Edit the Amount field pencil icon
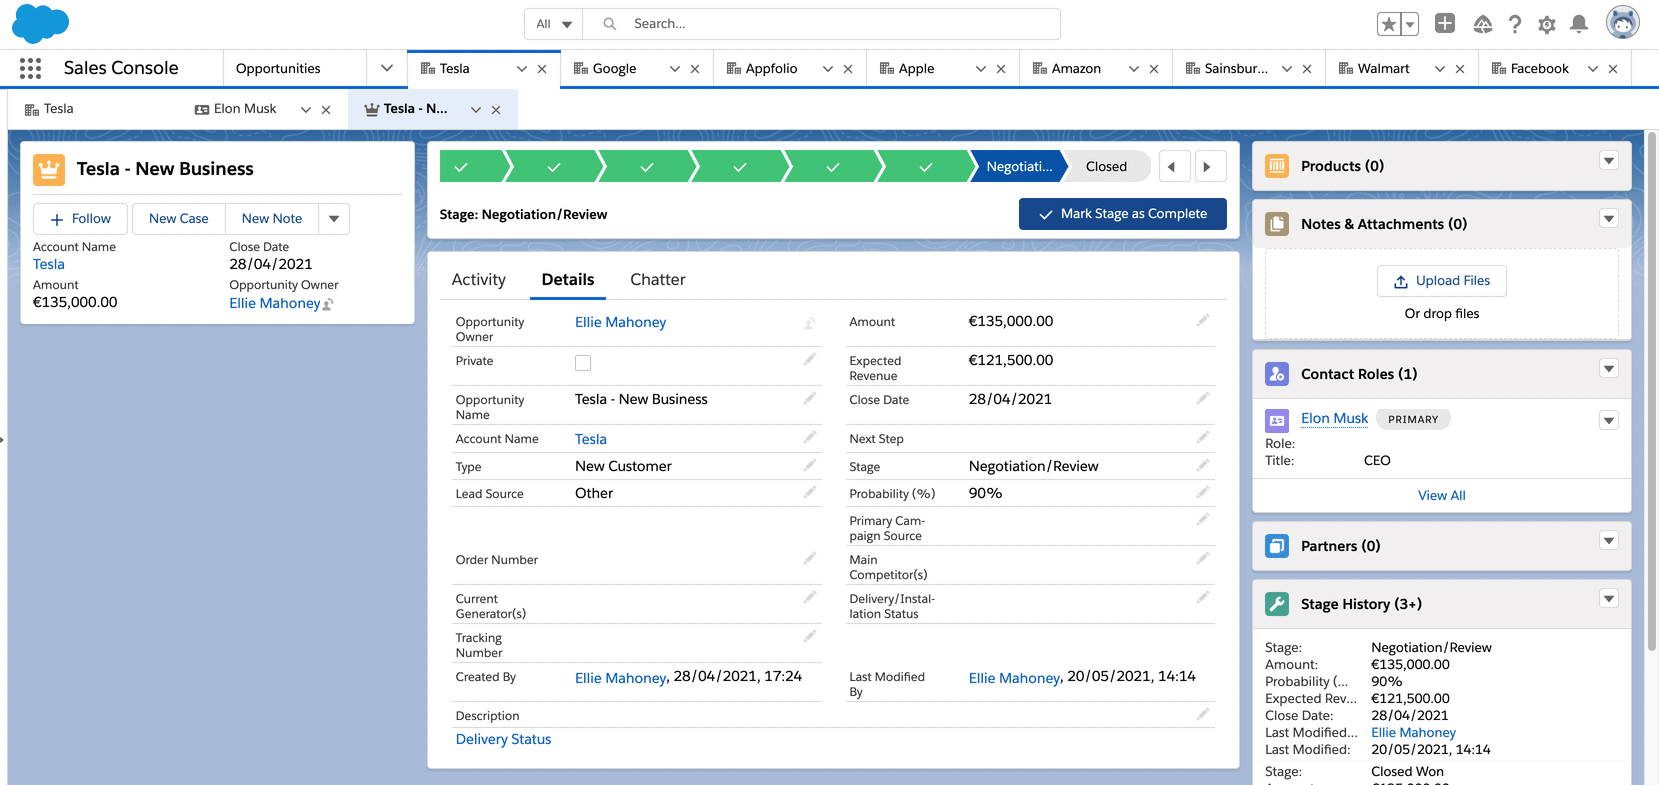This screenshot has height=785, width=1659. (x=1203, y=320)
